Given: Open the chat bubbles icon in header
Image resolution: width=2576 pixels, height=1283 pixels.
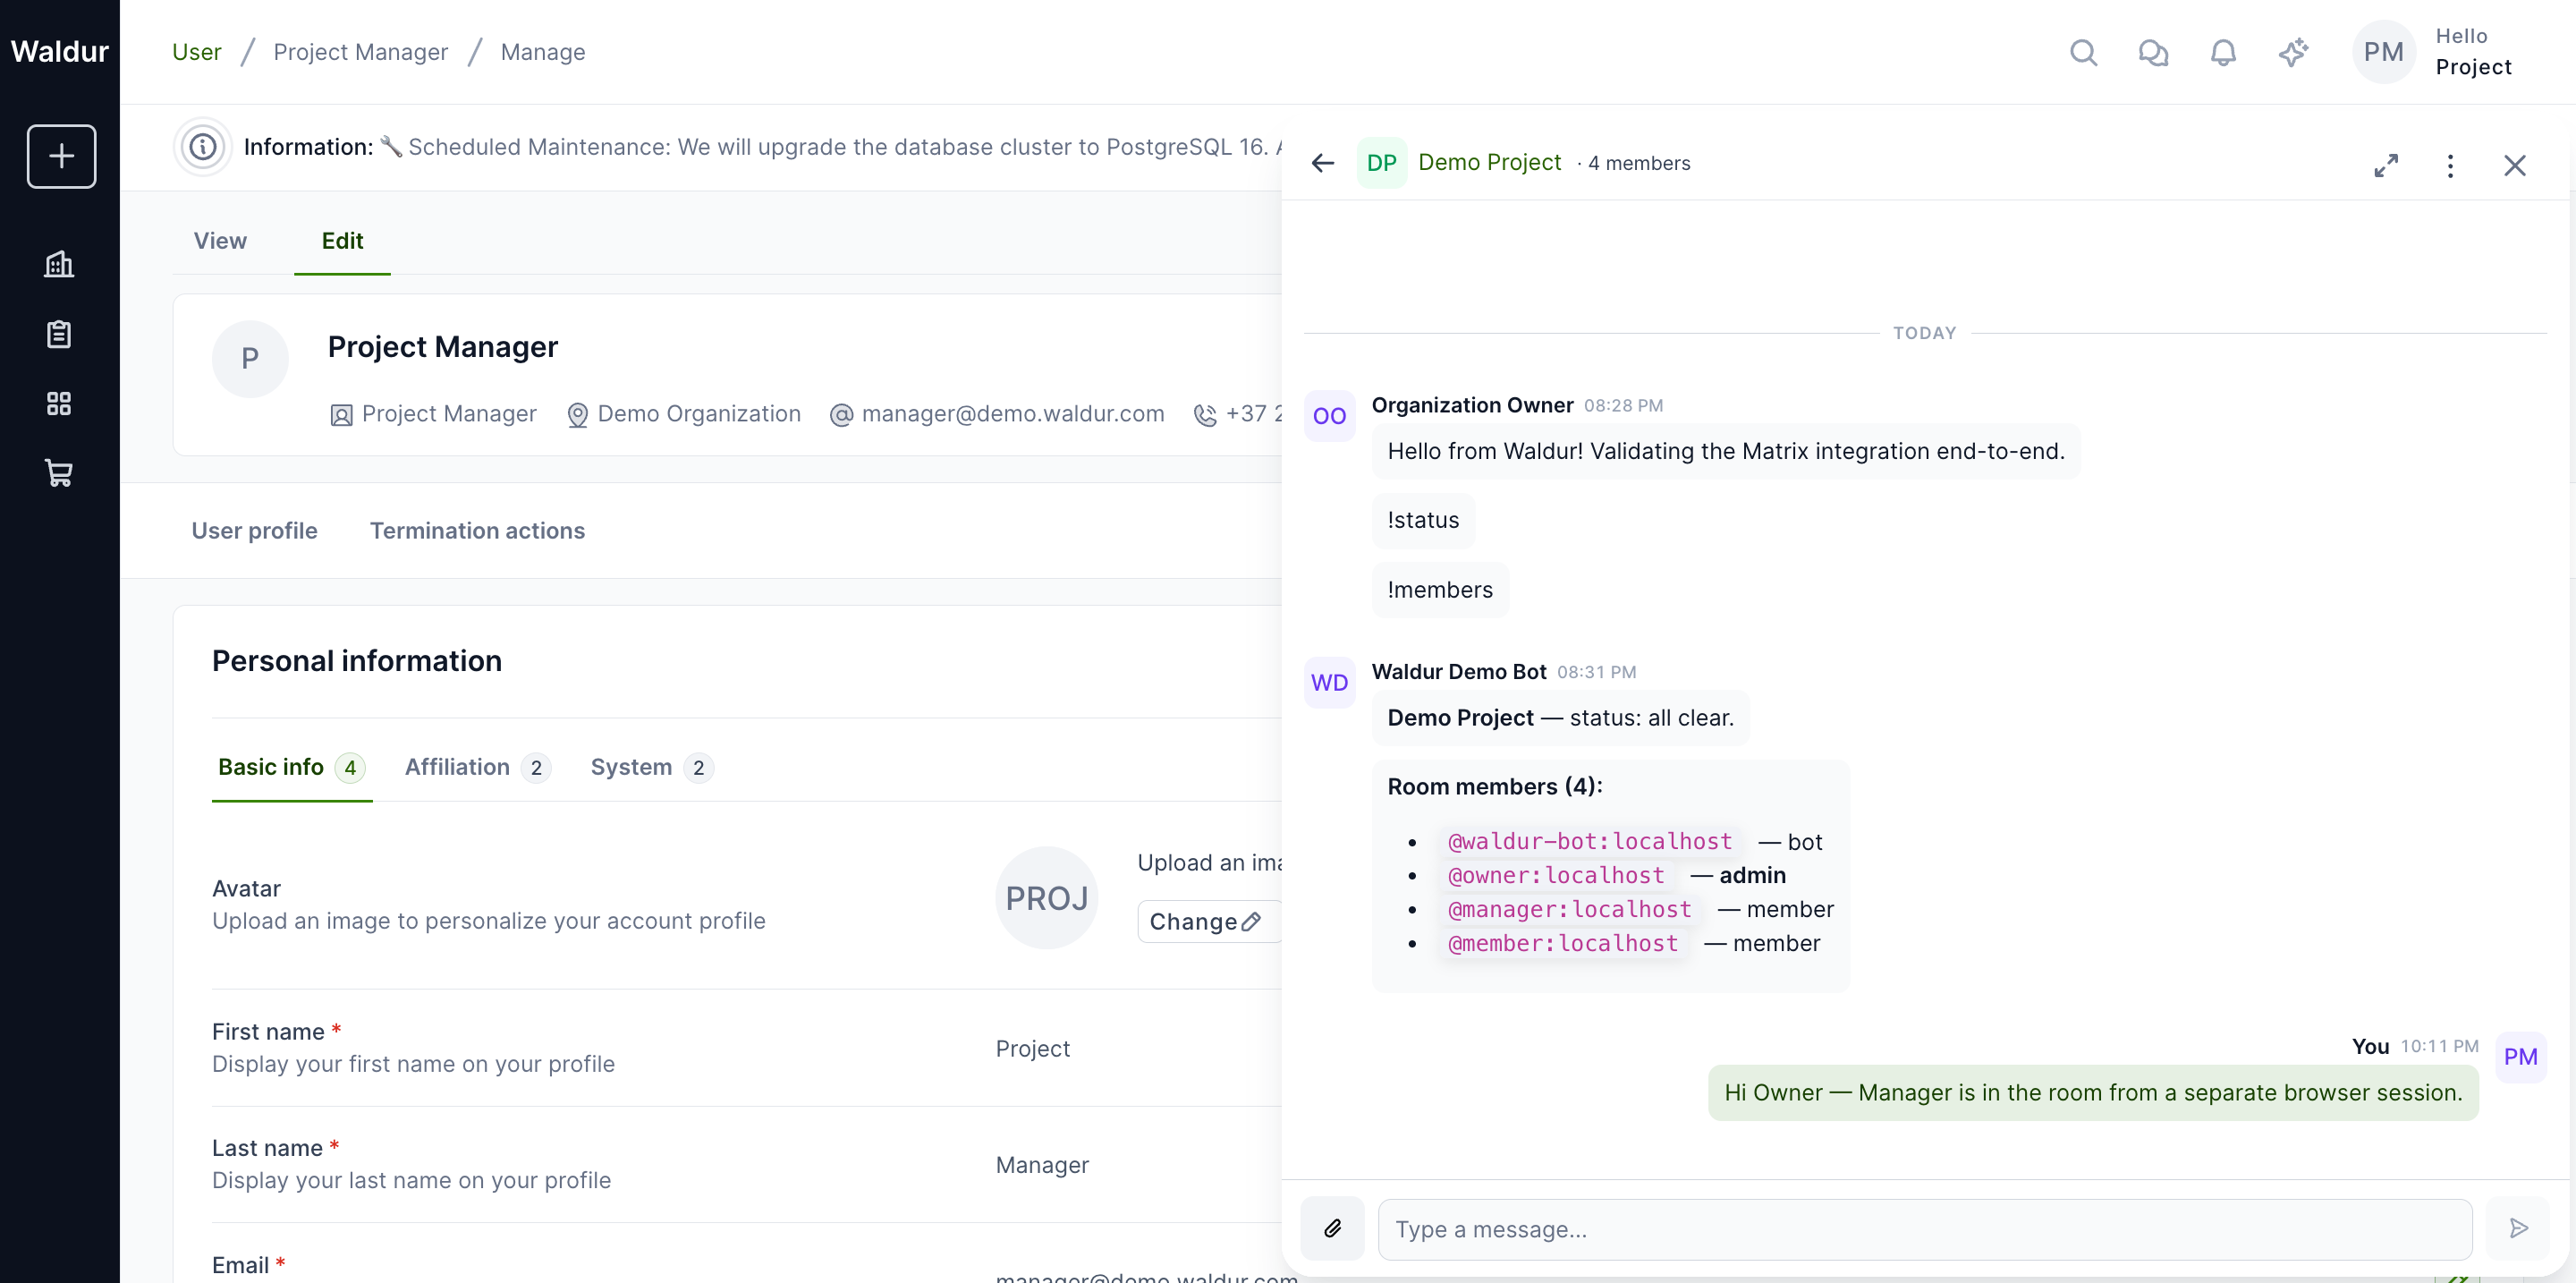Looking at the screenshot, I should coord(2153,52).
